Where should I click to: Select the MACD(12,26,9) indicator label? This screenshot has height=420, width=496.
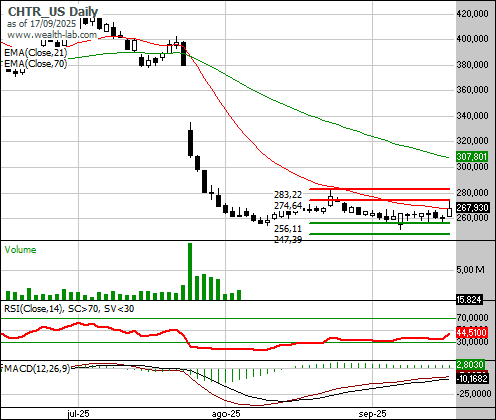[x=36, y=368]
